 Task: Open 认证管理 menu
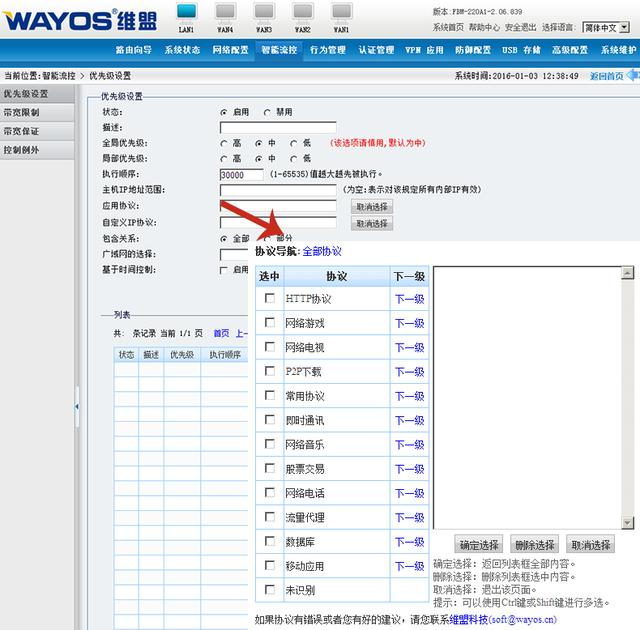[x=376, y=50]
